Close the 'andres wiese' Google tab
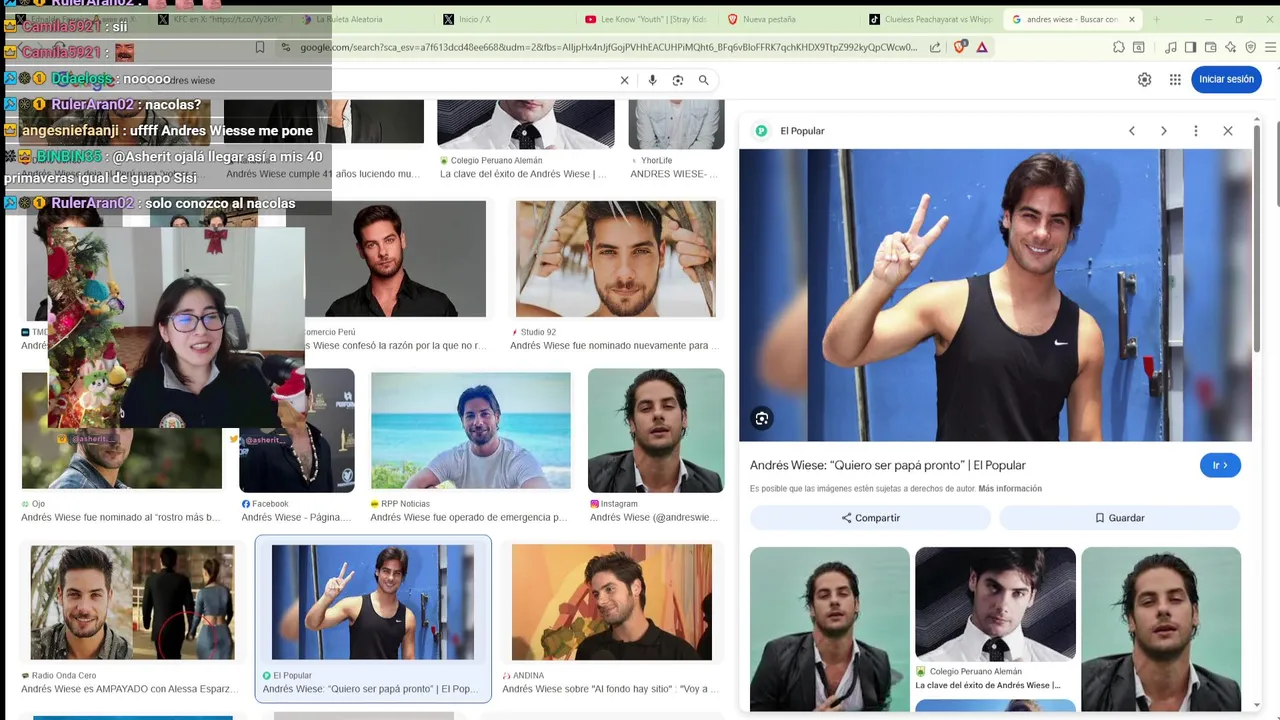The image size is (1280, 720). 1132,19
